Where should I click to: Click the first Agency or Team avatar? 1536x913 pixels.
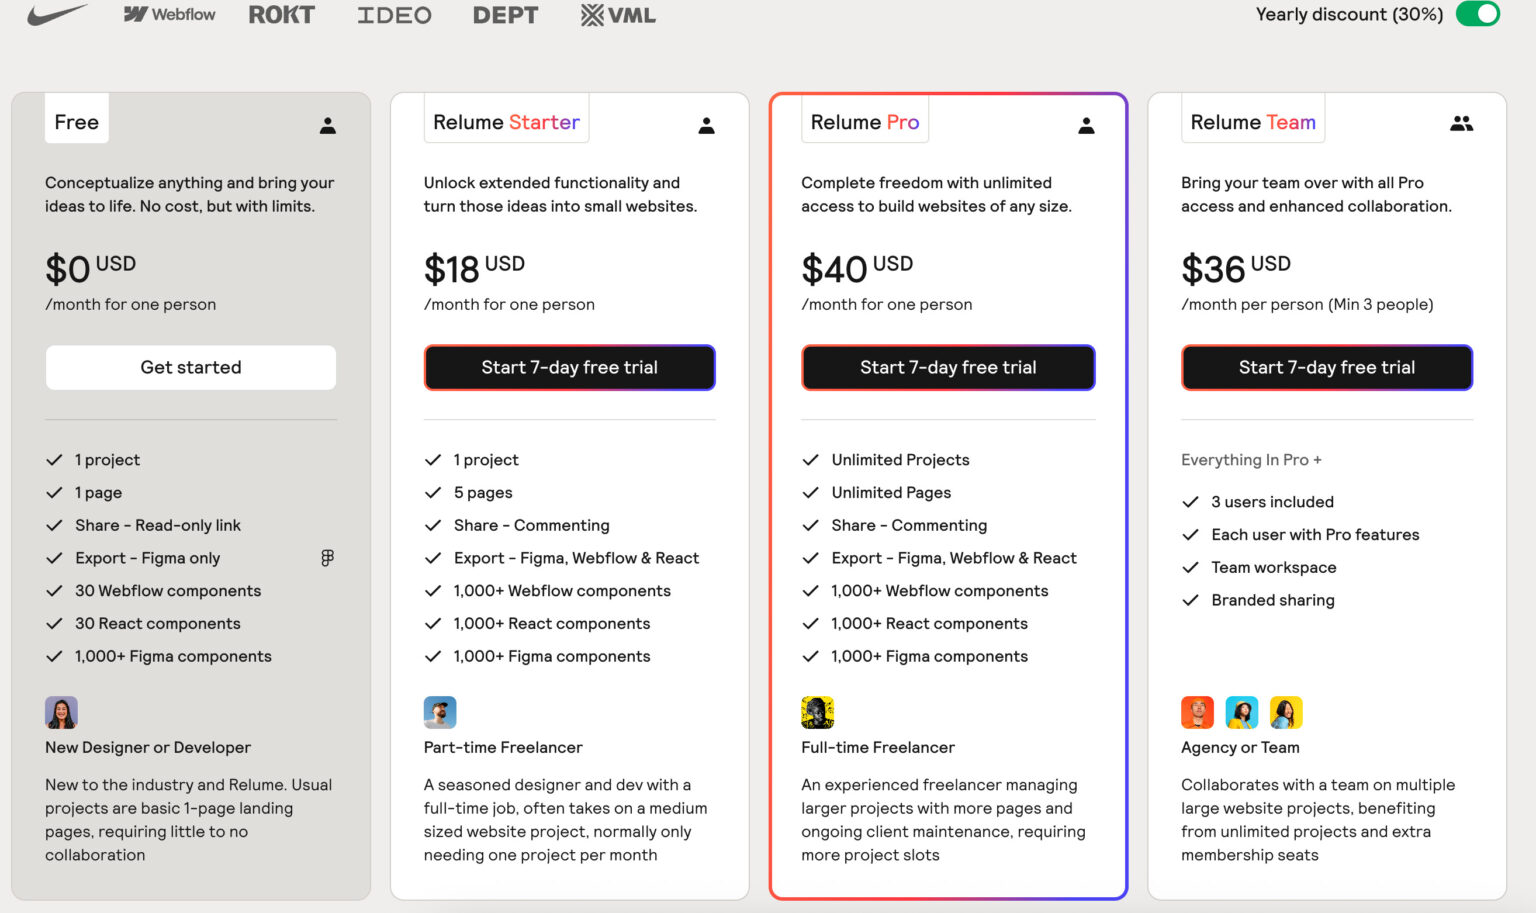[1197, 712]
